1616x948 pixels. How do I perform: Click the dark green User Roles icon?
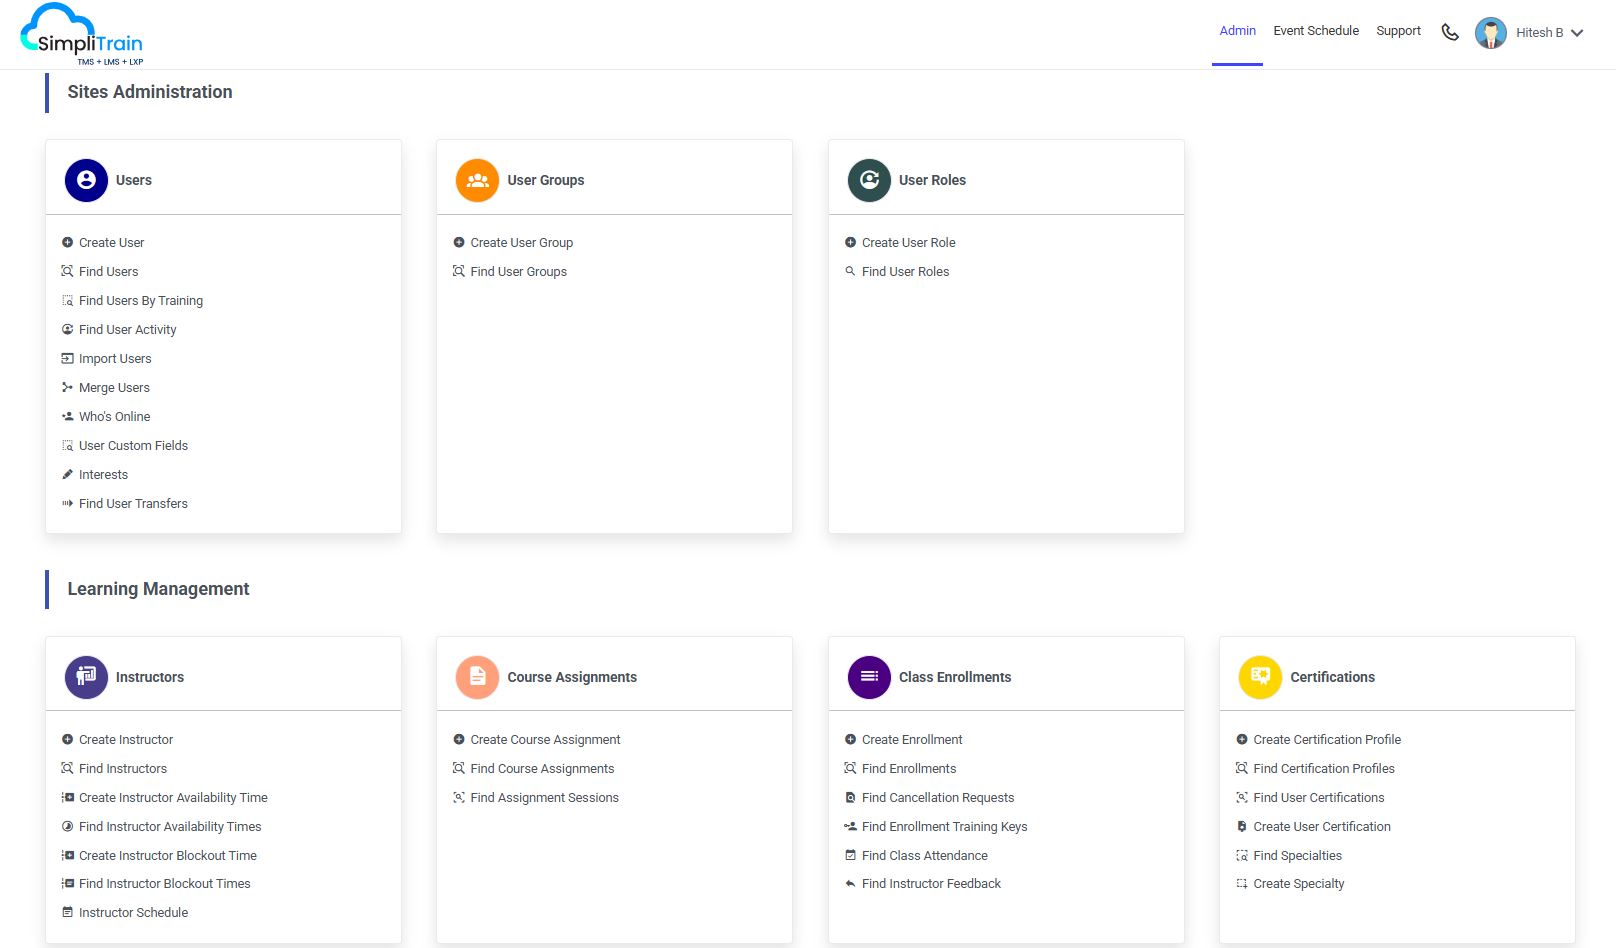click(x=869, y=180)
